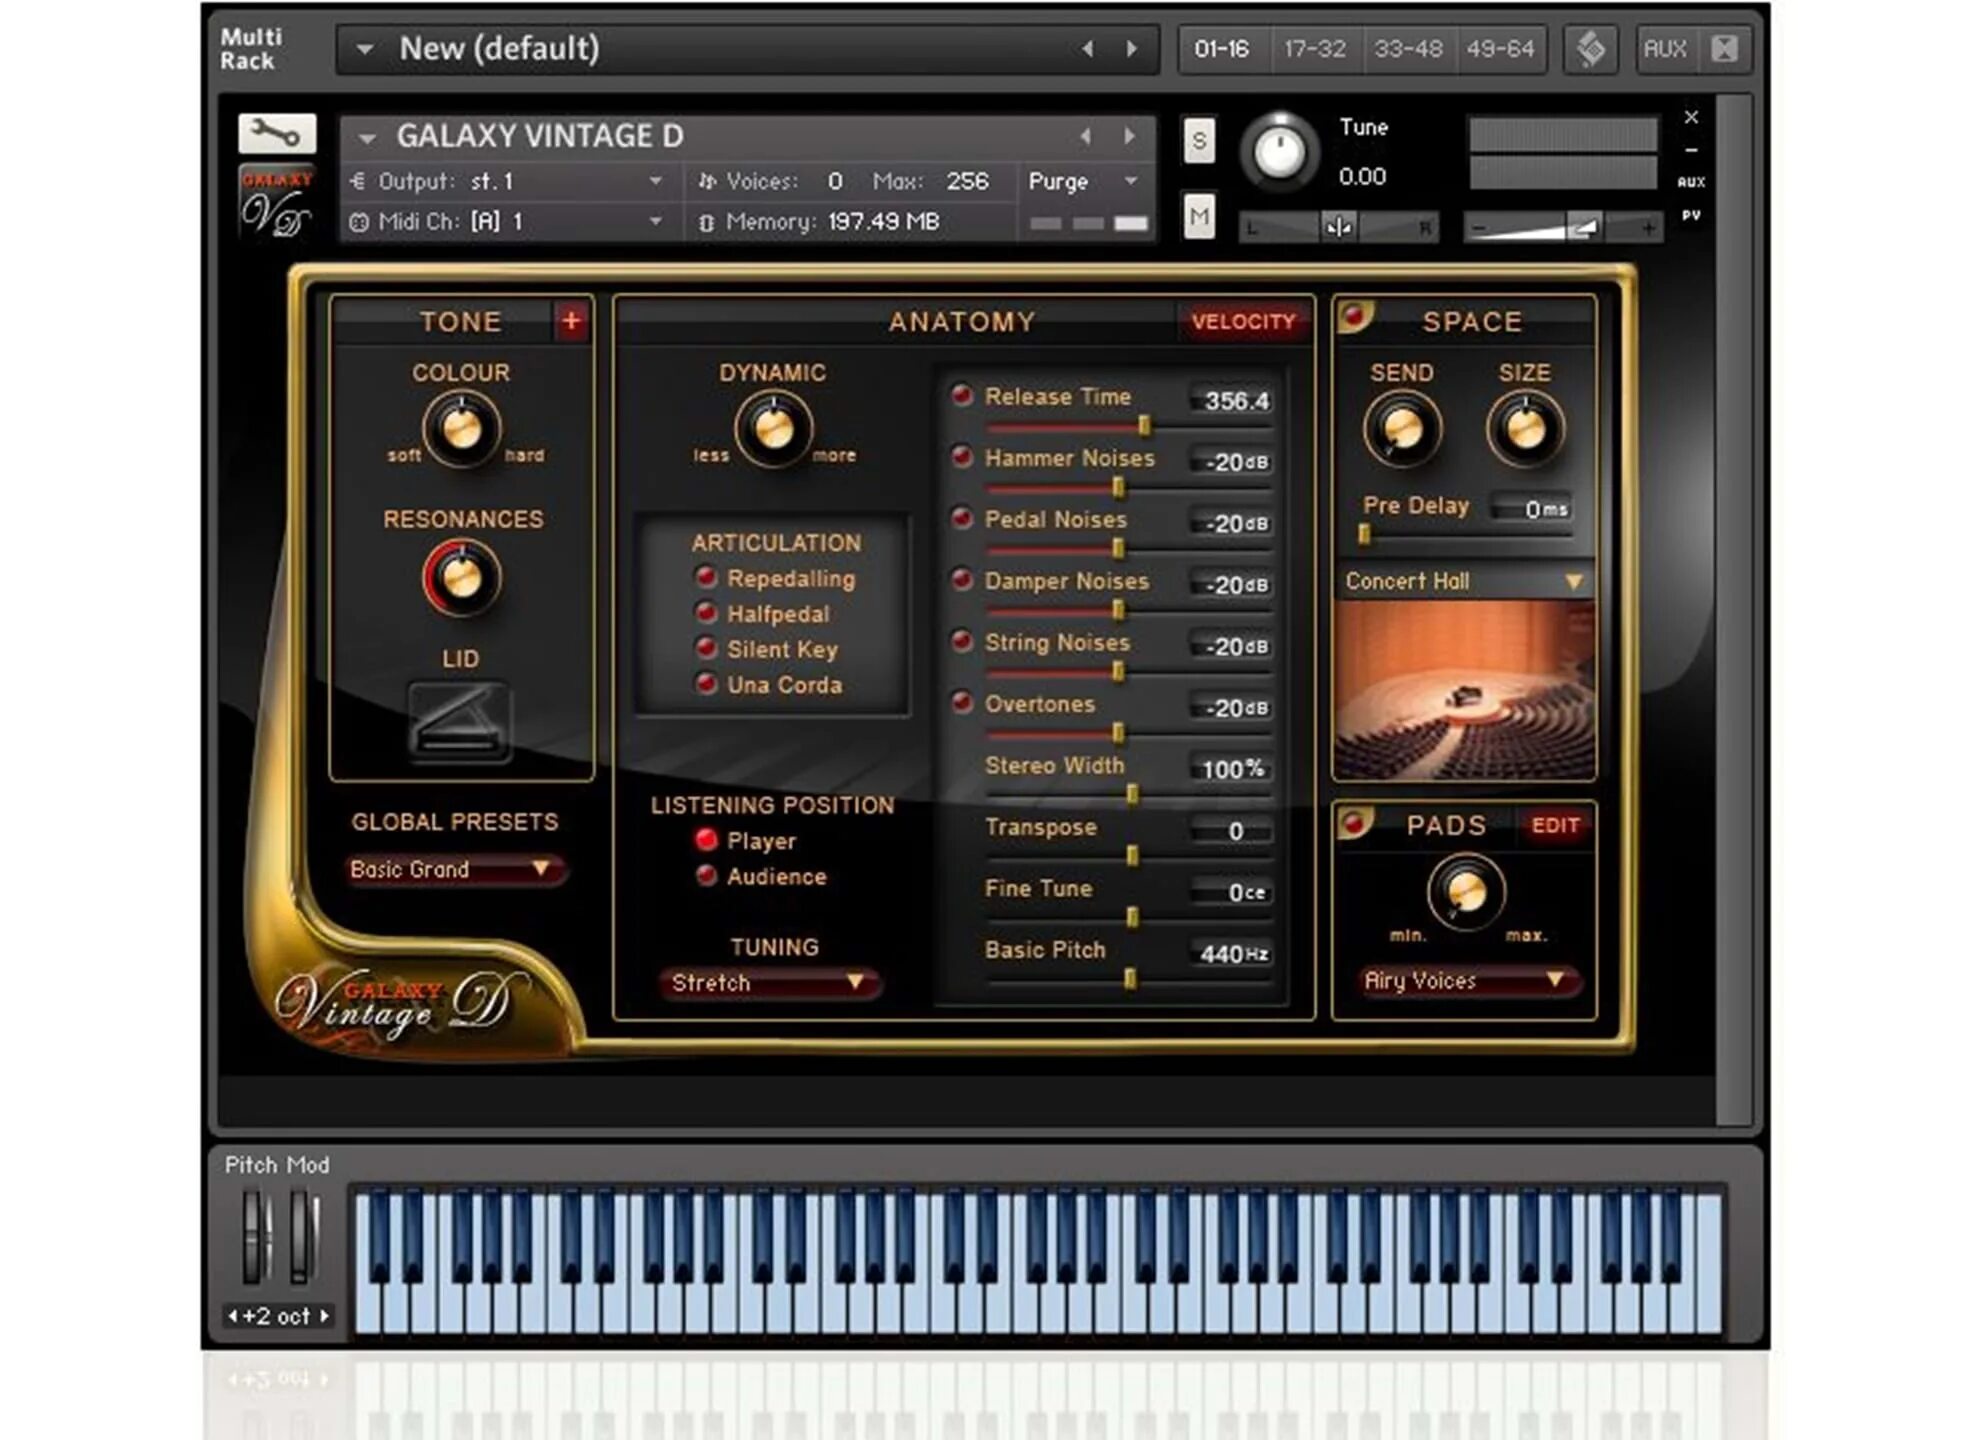Screen dimensions: 1980x1440
Task: Switch to the 17-32 channel page
Action: coord(1314,49)
